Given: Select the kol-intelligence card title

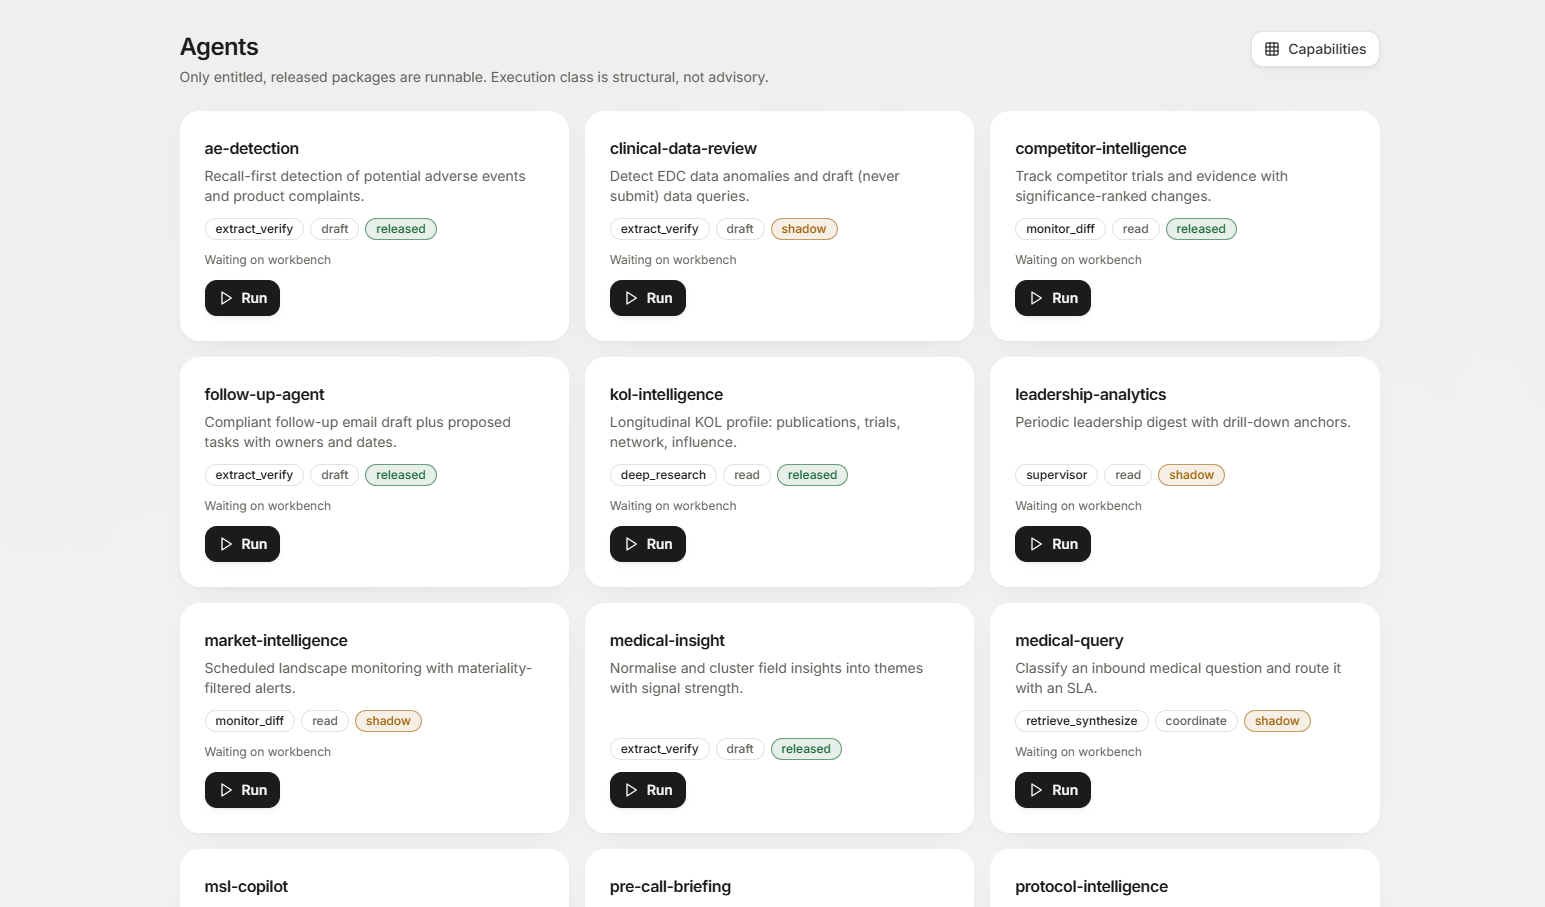Looking at the screenshot, I should point(666,394).
